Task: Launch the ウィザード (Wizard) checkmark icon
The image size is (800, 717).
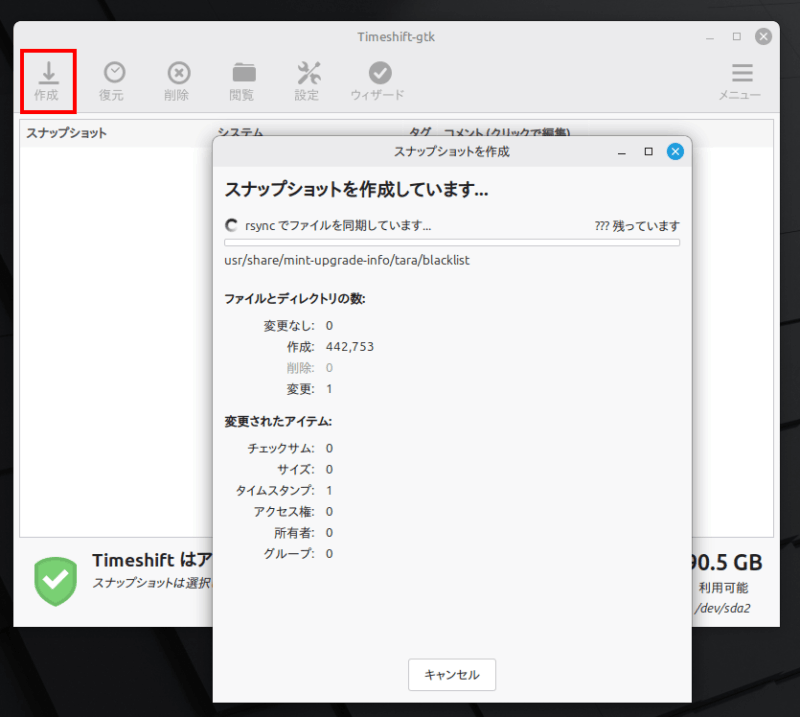Action: 379,74
